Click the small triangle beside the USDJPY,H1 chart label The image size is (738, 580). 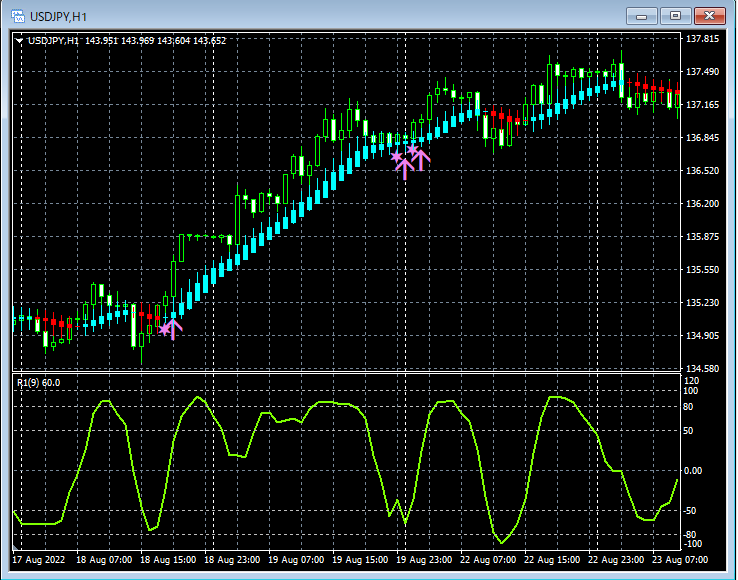point(19,41)
